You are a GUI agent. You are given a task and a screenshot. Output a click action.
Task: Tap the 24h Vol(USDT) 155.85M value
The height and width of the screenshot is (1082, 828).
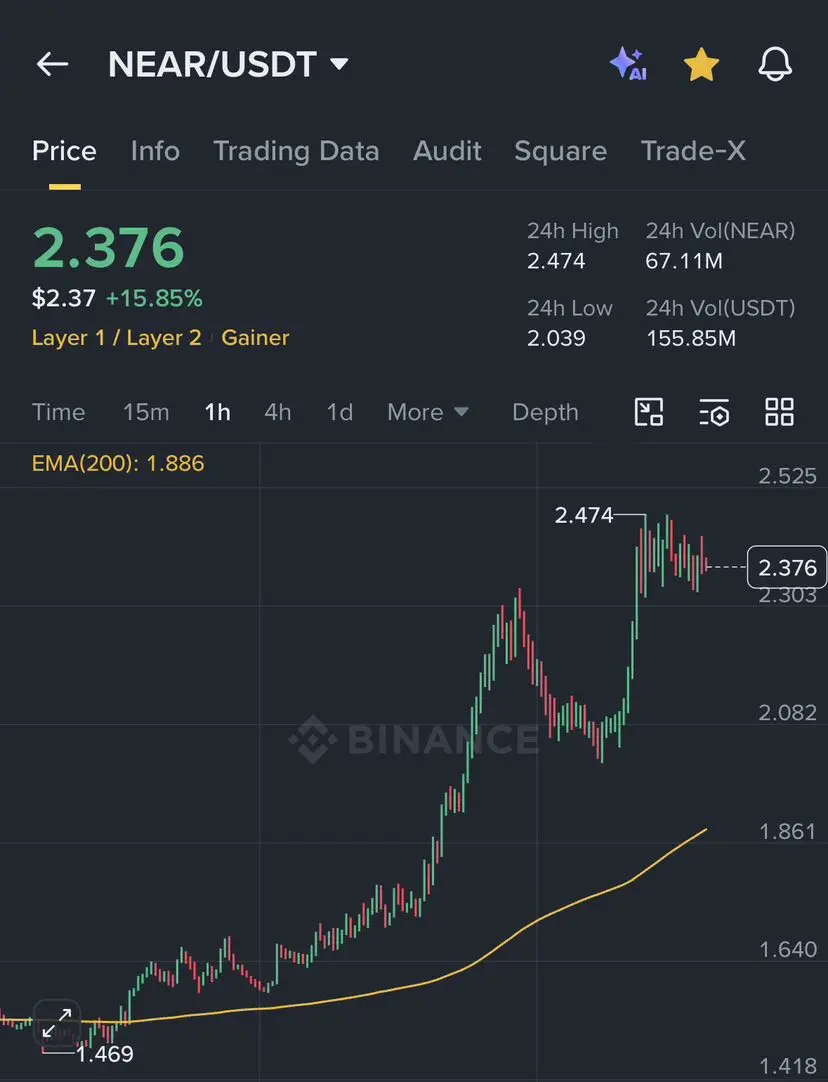pos(691,338)
